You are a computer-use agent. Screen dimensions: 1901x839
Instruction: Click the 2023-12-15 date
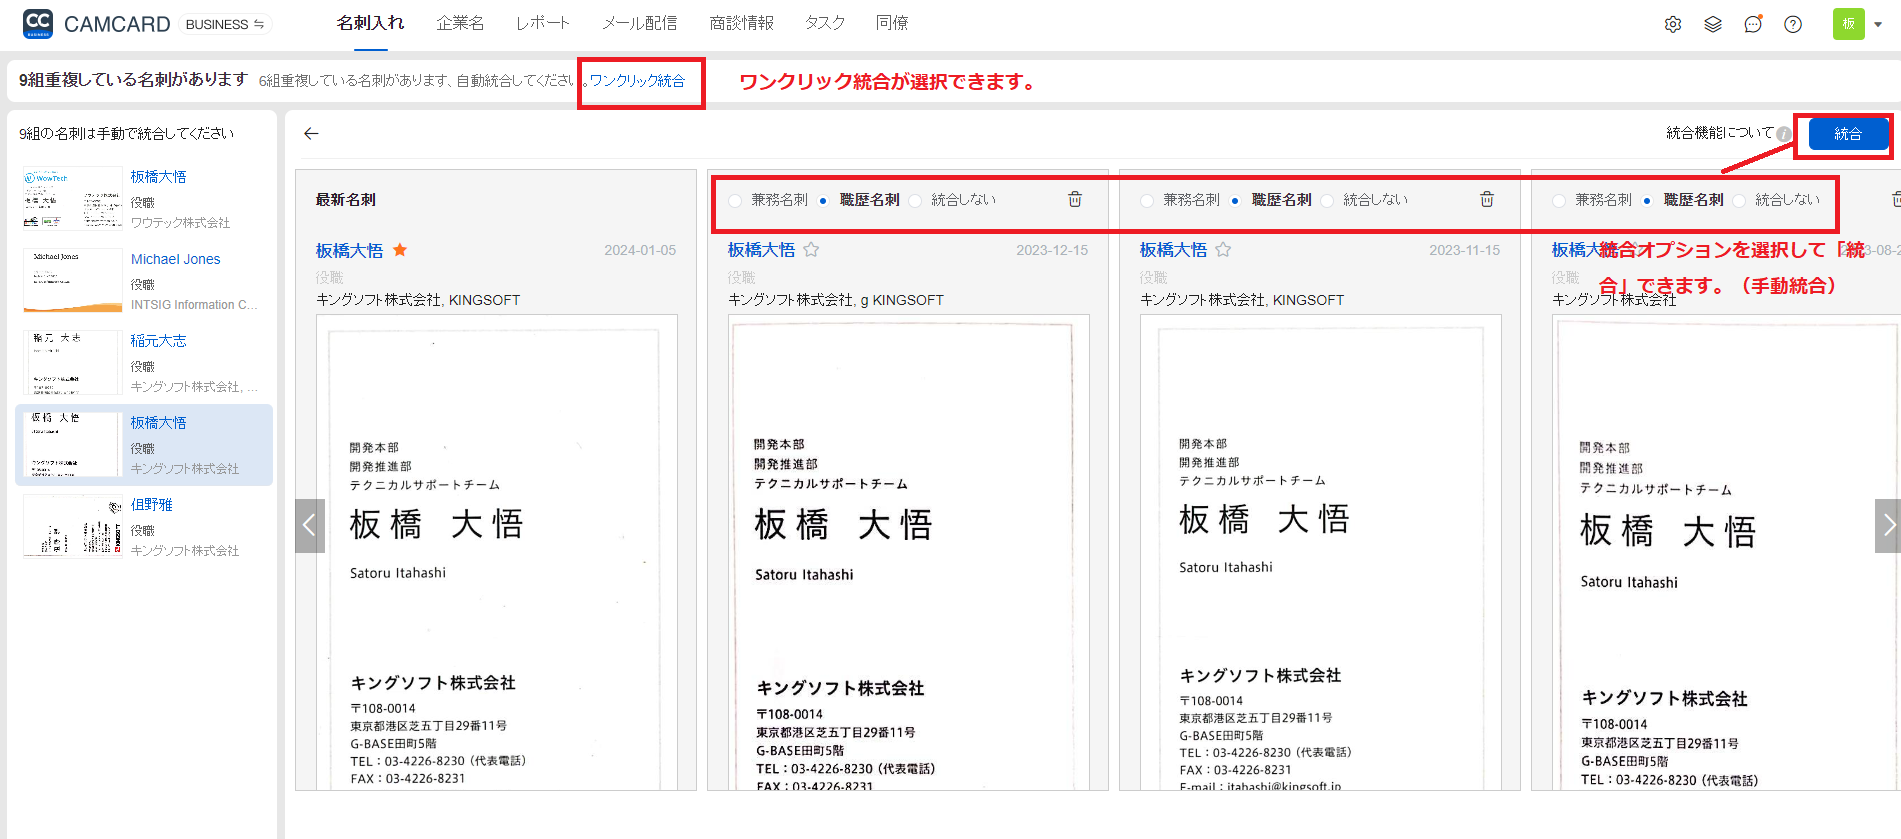[x=1052, y=250]
